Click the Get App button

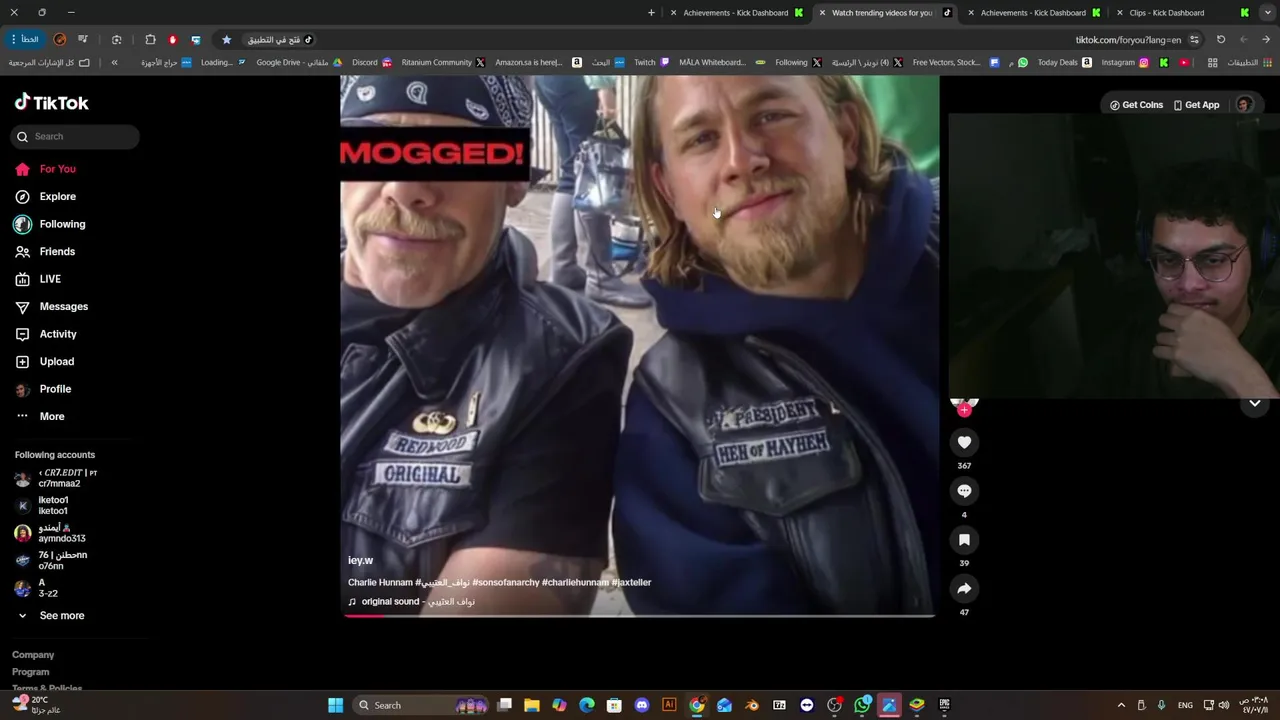[1196, 105]
